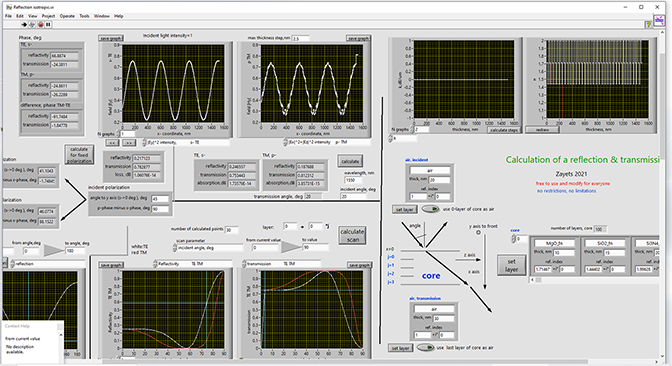Click the '>>' next graph button
This screenshot has height=366, width=672.
(x=129, y=143)
